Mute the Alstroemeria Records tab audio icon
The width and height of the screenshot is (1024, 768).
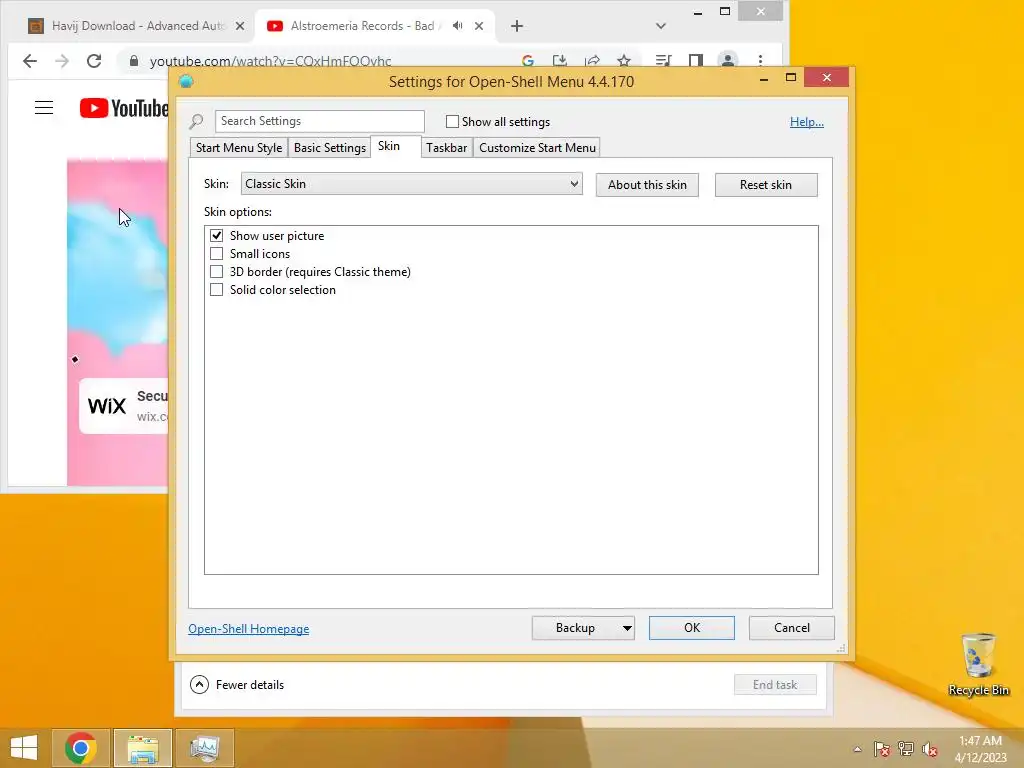[x=458, y=25]
